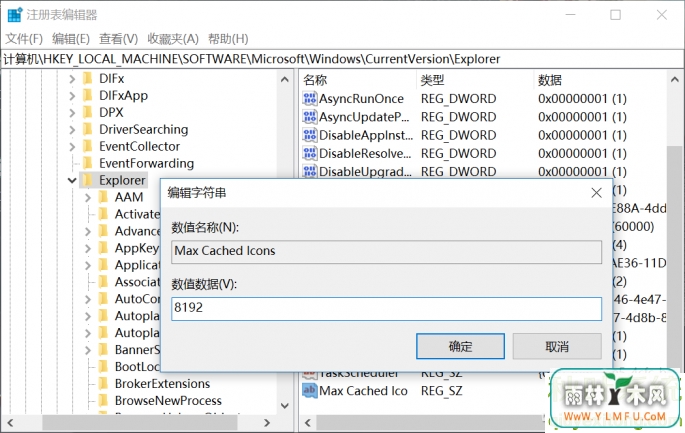Screen dimensions: 685x433
Task: Select the DisableAppInst... DWORD value icon
Action: point(310,135)
